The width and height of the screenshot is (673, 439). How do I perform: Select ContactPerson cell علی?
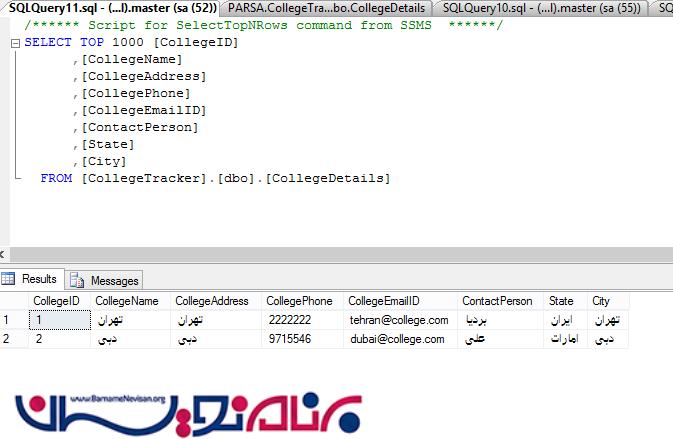(x=501, y=339)
